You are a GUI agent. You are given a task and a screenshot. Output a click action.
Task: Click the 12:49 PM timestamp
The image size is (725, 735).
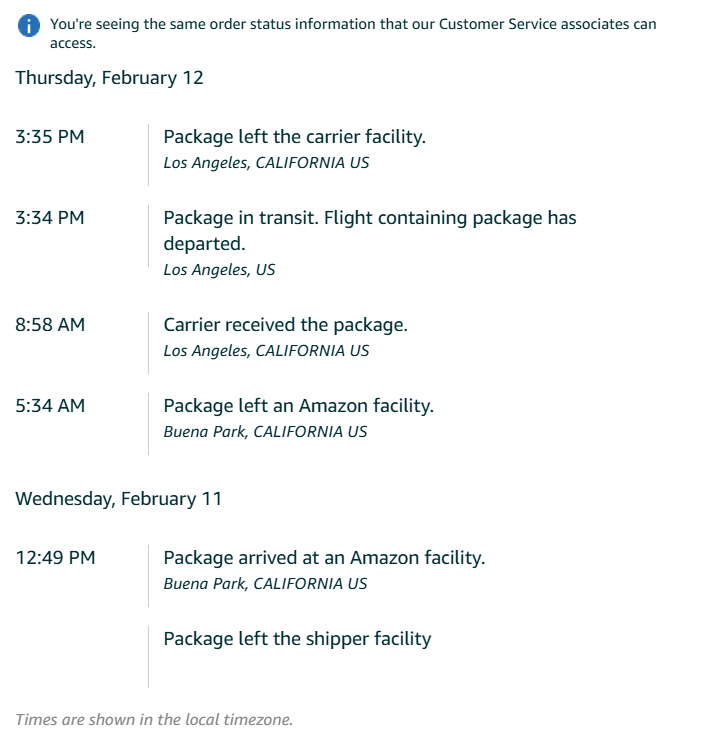tap(55, 558)
